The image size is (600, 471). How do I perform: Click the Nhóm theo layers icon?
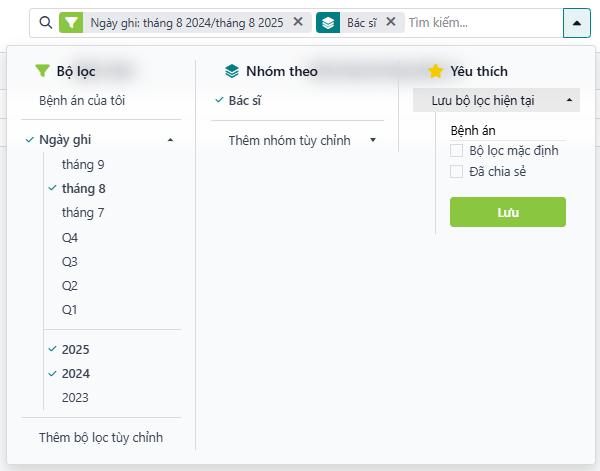[232, 71]
